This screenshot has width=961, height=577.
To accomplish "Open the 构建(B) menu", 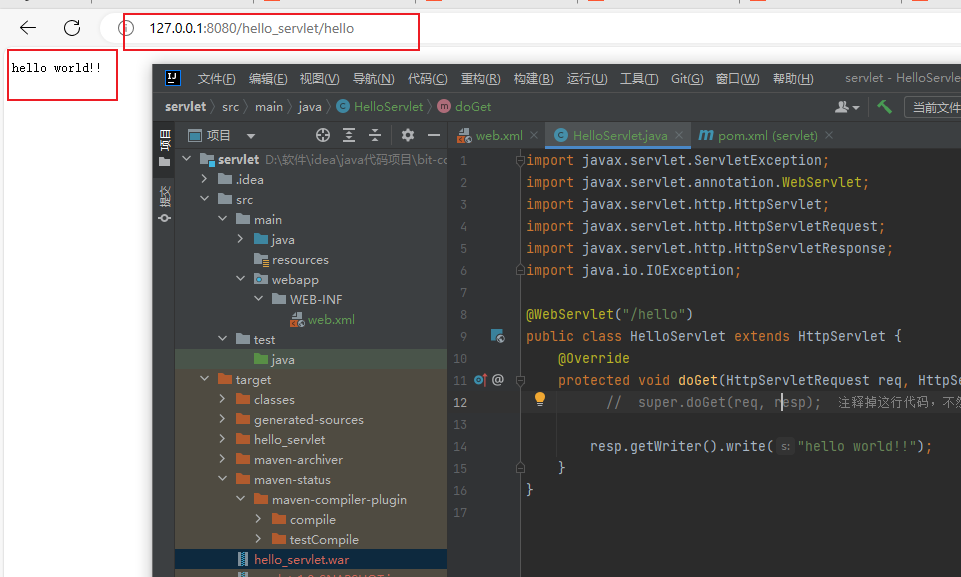I will point(533,79).
